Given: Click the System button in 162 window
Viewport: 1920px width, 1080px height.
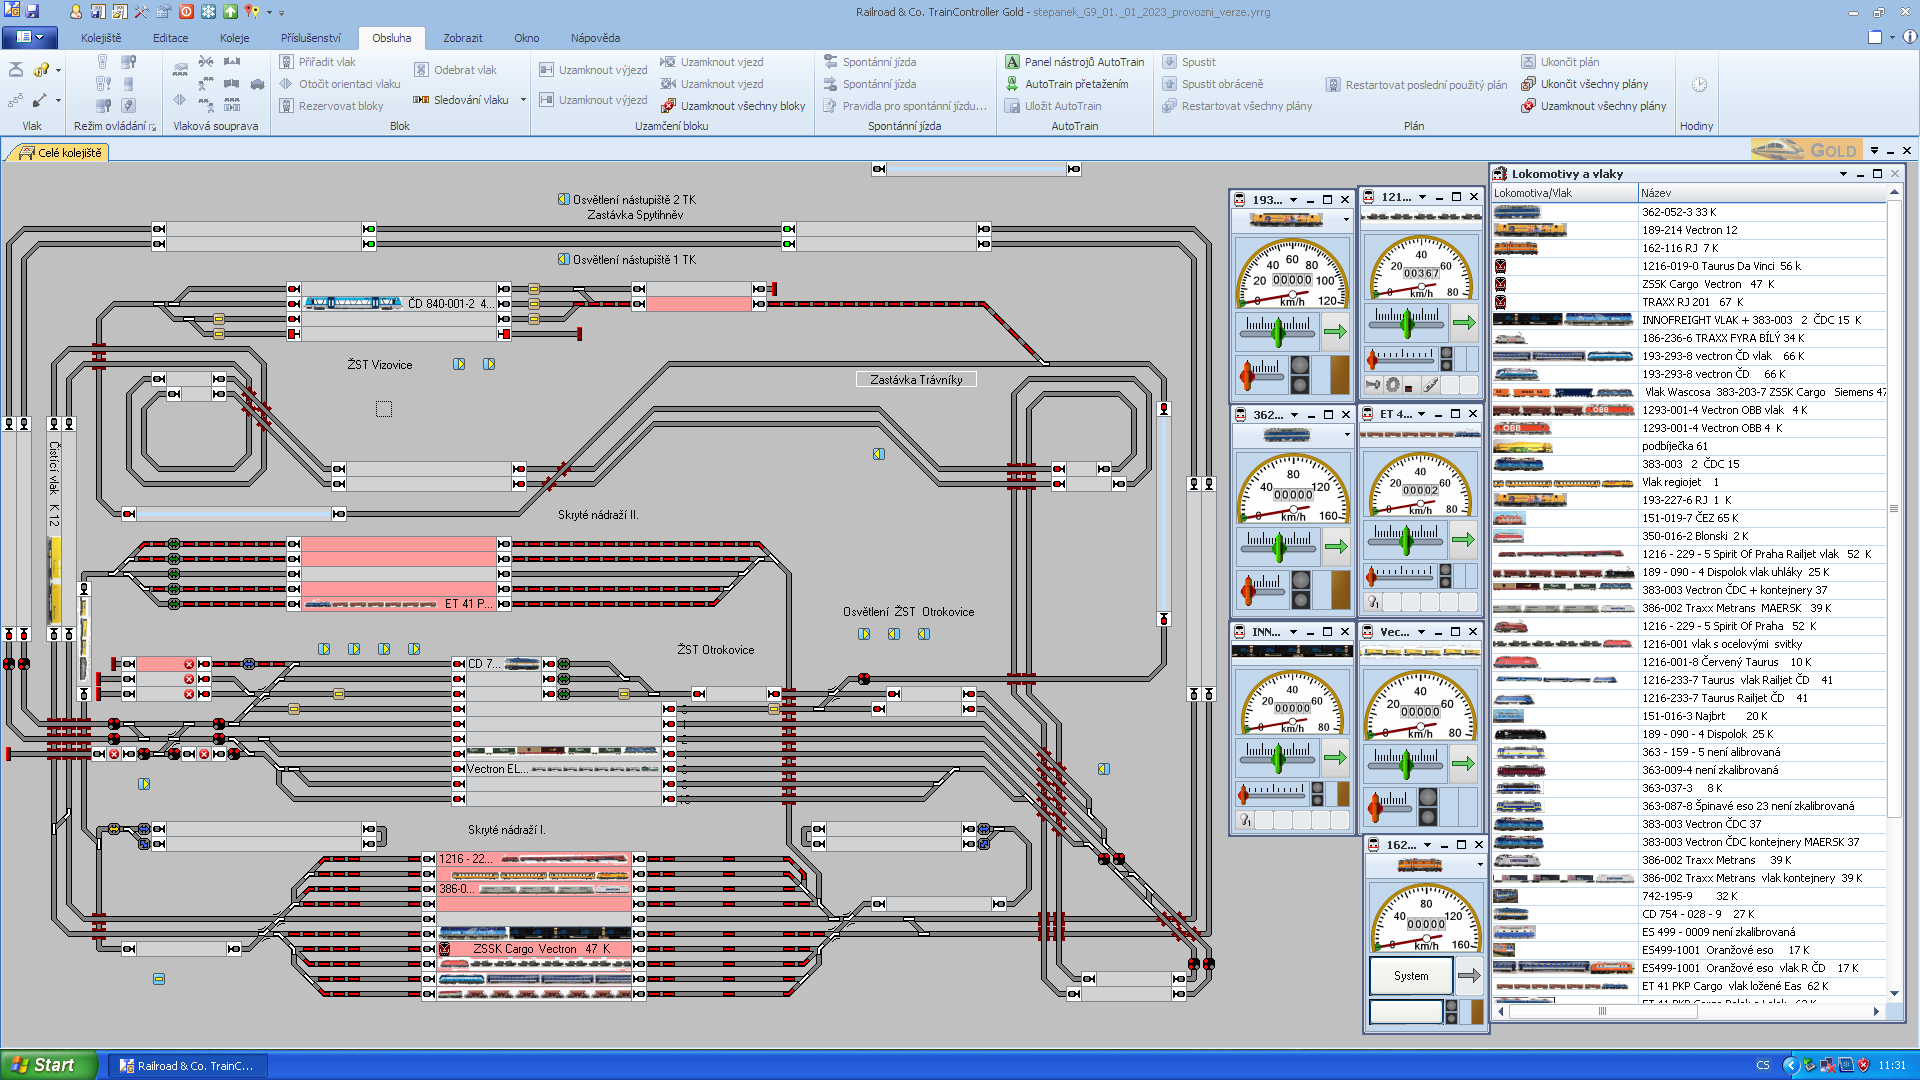Looking at the screenshot, I should click(1411, 975).
